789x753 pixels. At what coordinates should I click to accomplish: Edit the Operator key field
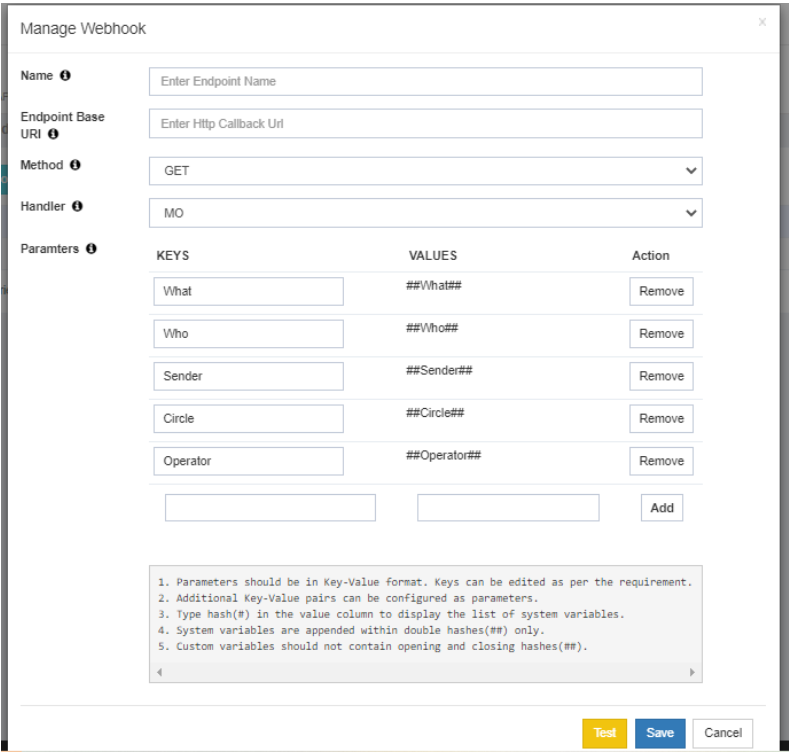pos(249,461)
